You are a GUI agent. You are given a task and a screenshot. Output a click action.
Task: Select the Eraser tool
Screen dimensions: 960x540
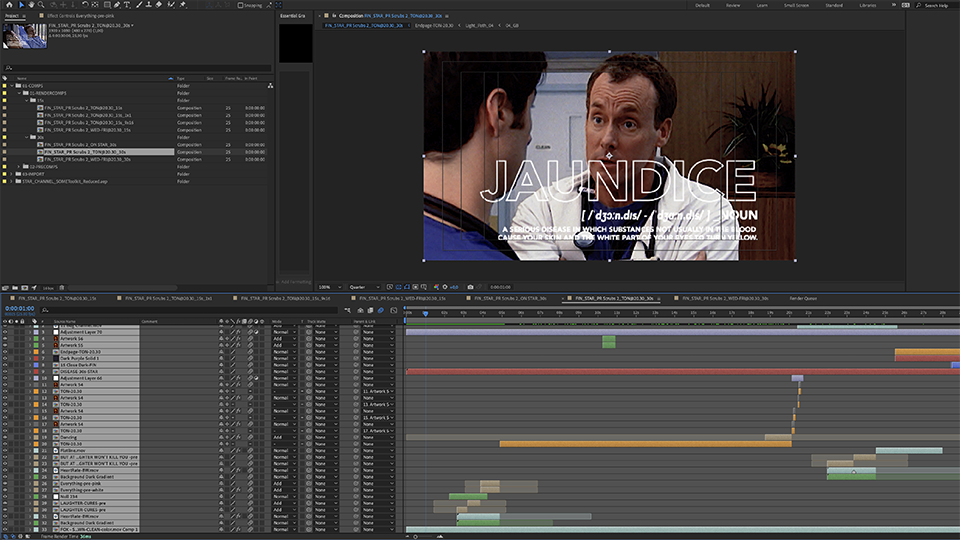159,4
